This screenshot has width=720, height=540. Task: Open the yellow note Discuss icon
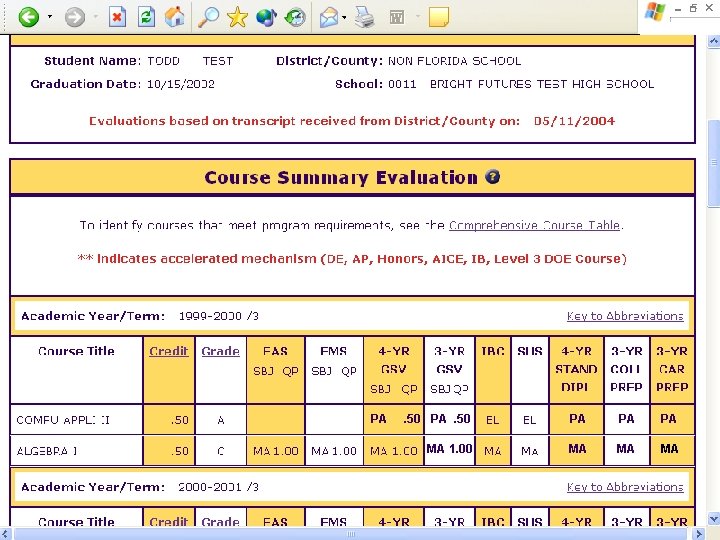439,17
